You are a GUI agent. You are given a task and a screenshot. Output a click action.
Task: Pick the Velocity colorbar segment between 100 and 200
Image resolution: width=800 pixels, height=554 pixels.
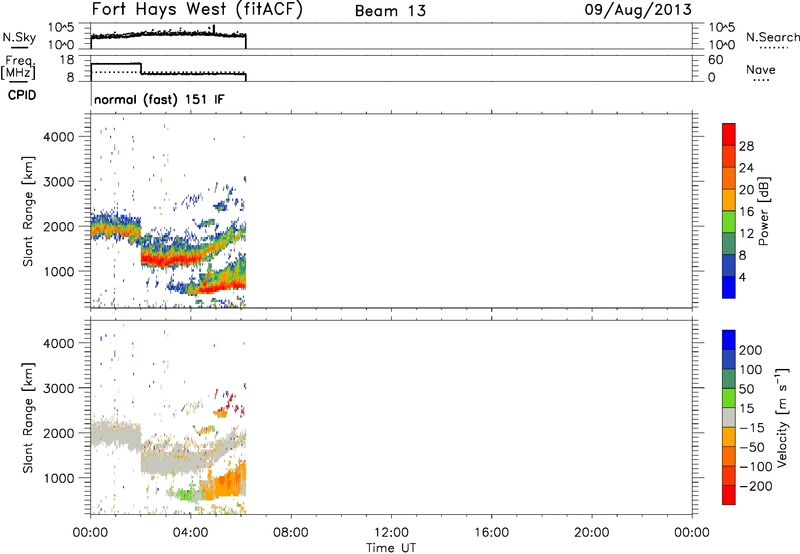[729, 359]
